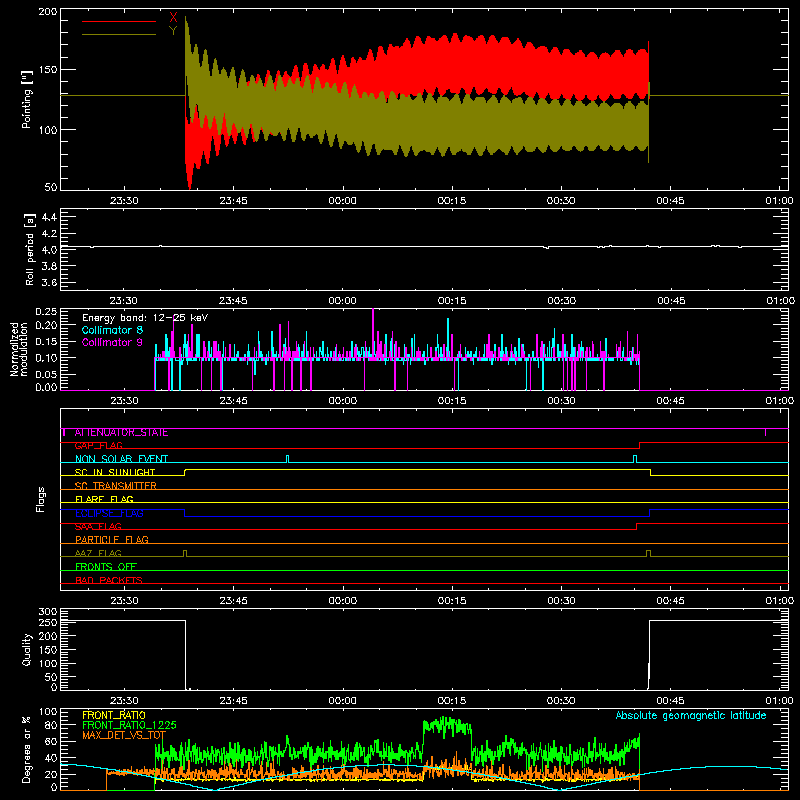
Task: Click the 0.25 tick on modulation axis
Action: click(x=46, y=311)
